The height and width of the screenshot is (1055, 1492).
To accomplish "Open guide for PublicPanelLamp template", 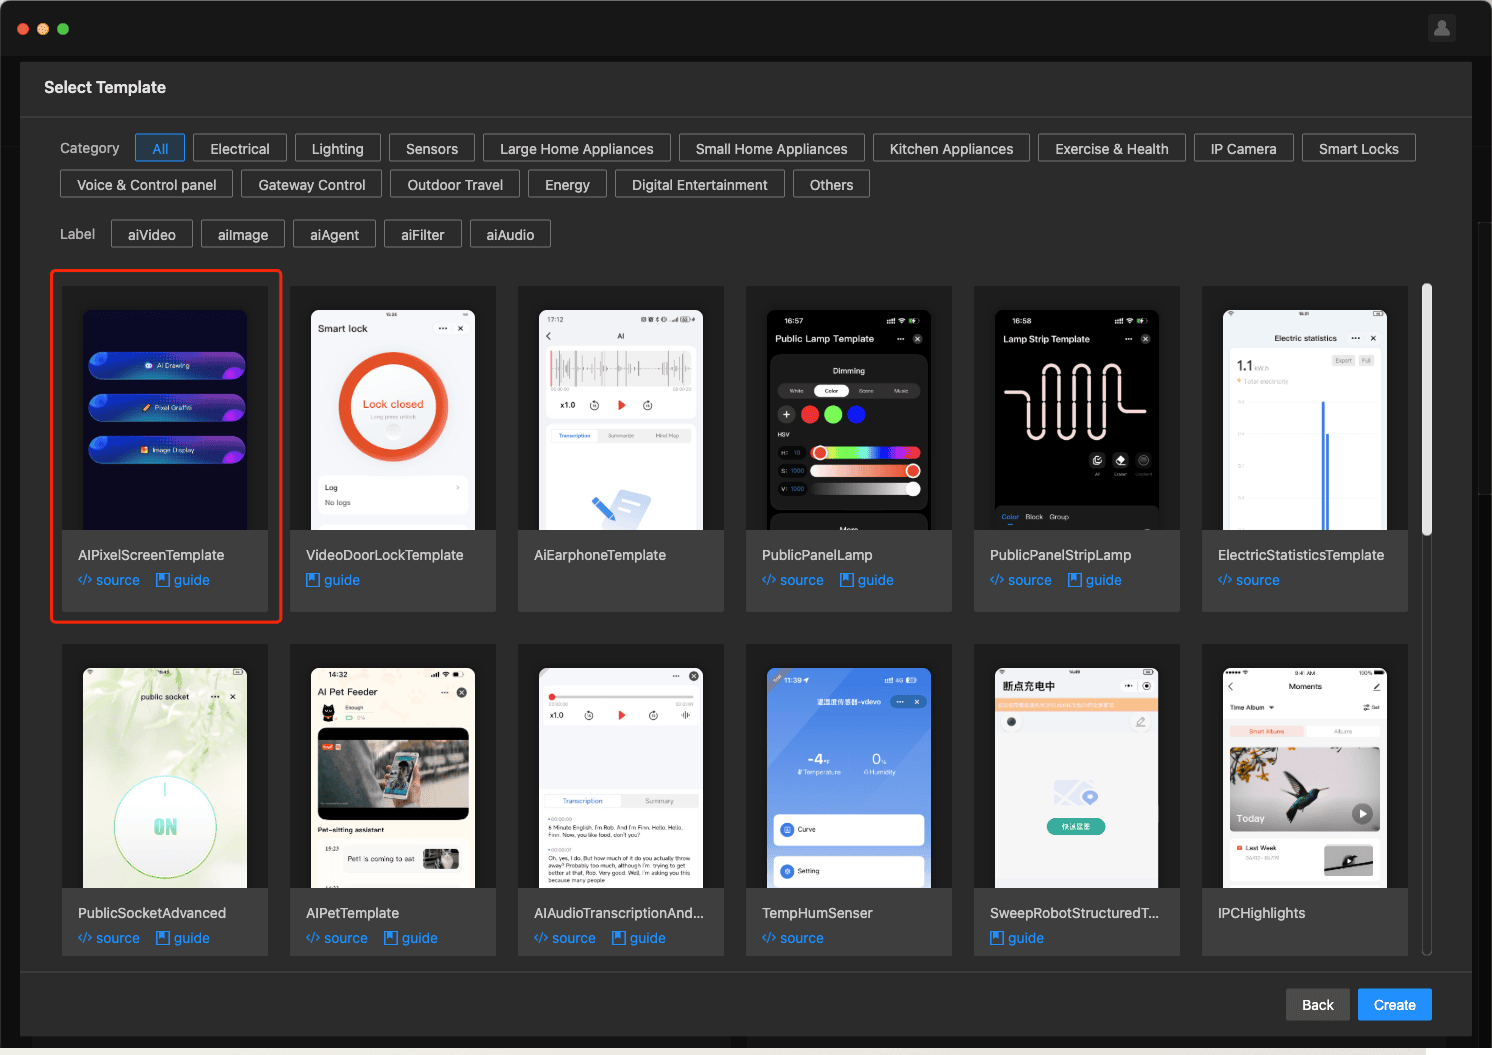I will click(866, 580).
